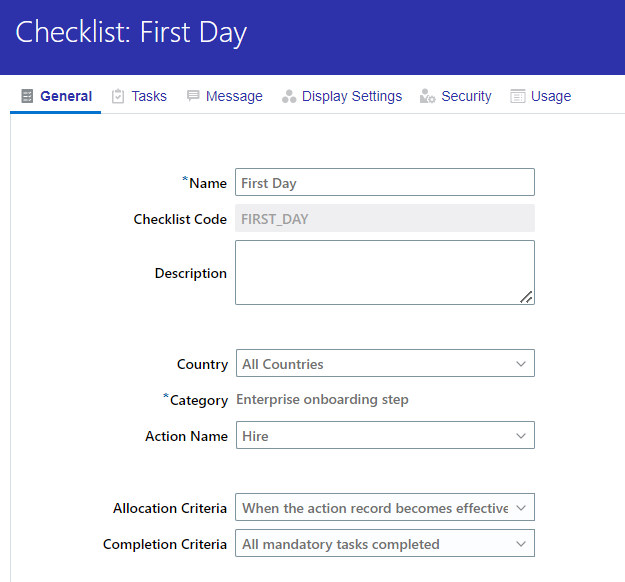The image size is (625, 582).
Task: Click the Enterprise onboarding step category text
Action: pos(322,399)
